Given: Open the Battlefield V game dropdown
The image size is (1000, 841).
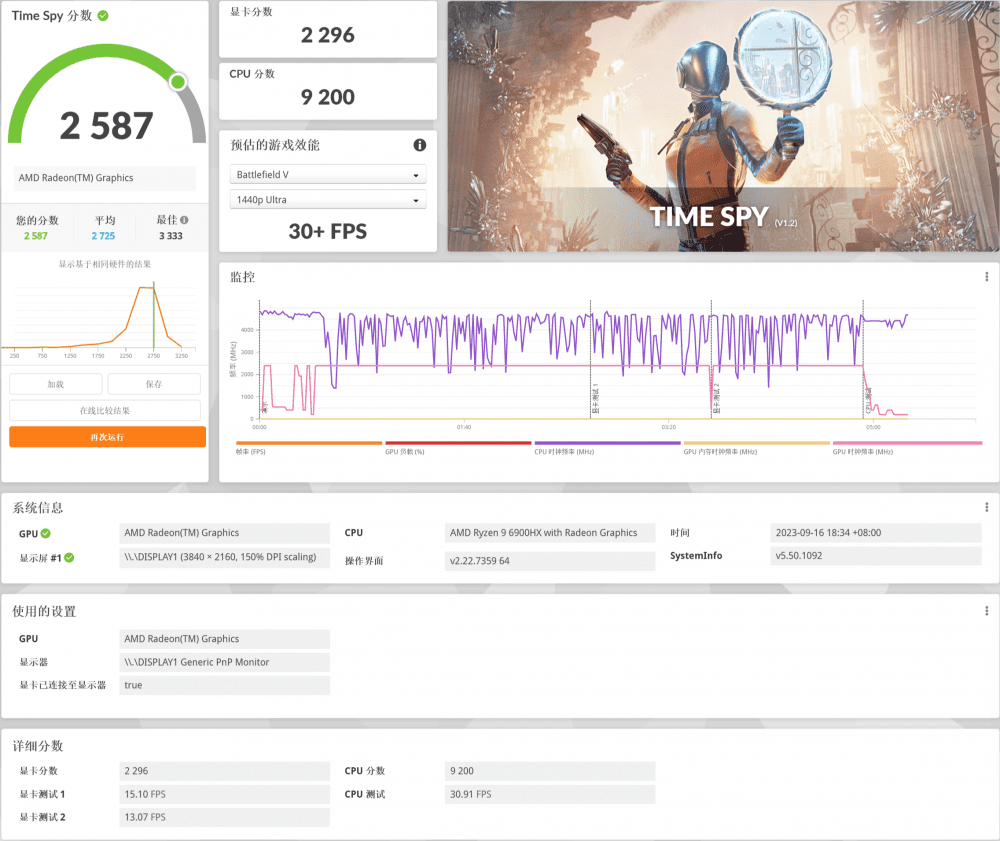Looking at the screenshot, I should (327, 175).
